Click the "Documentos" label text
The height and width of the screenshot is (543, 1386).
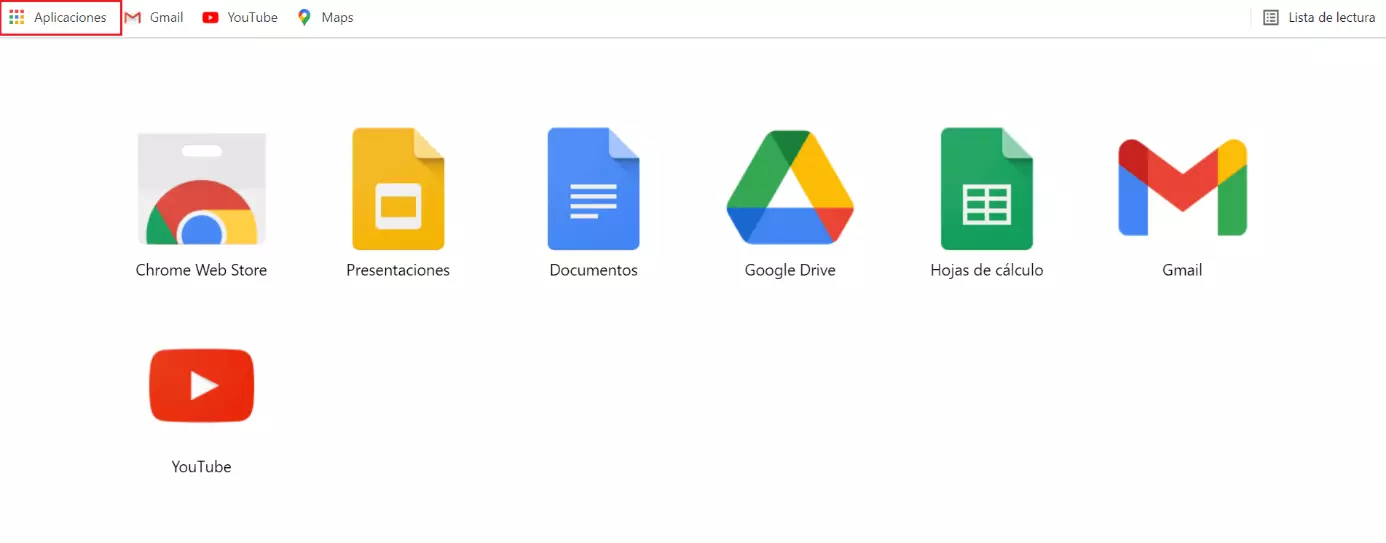593,270
